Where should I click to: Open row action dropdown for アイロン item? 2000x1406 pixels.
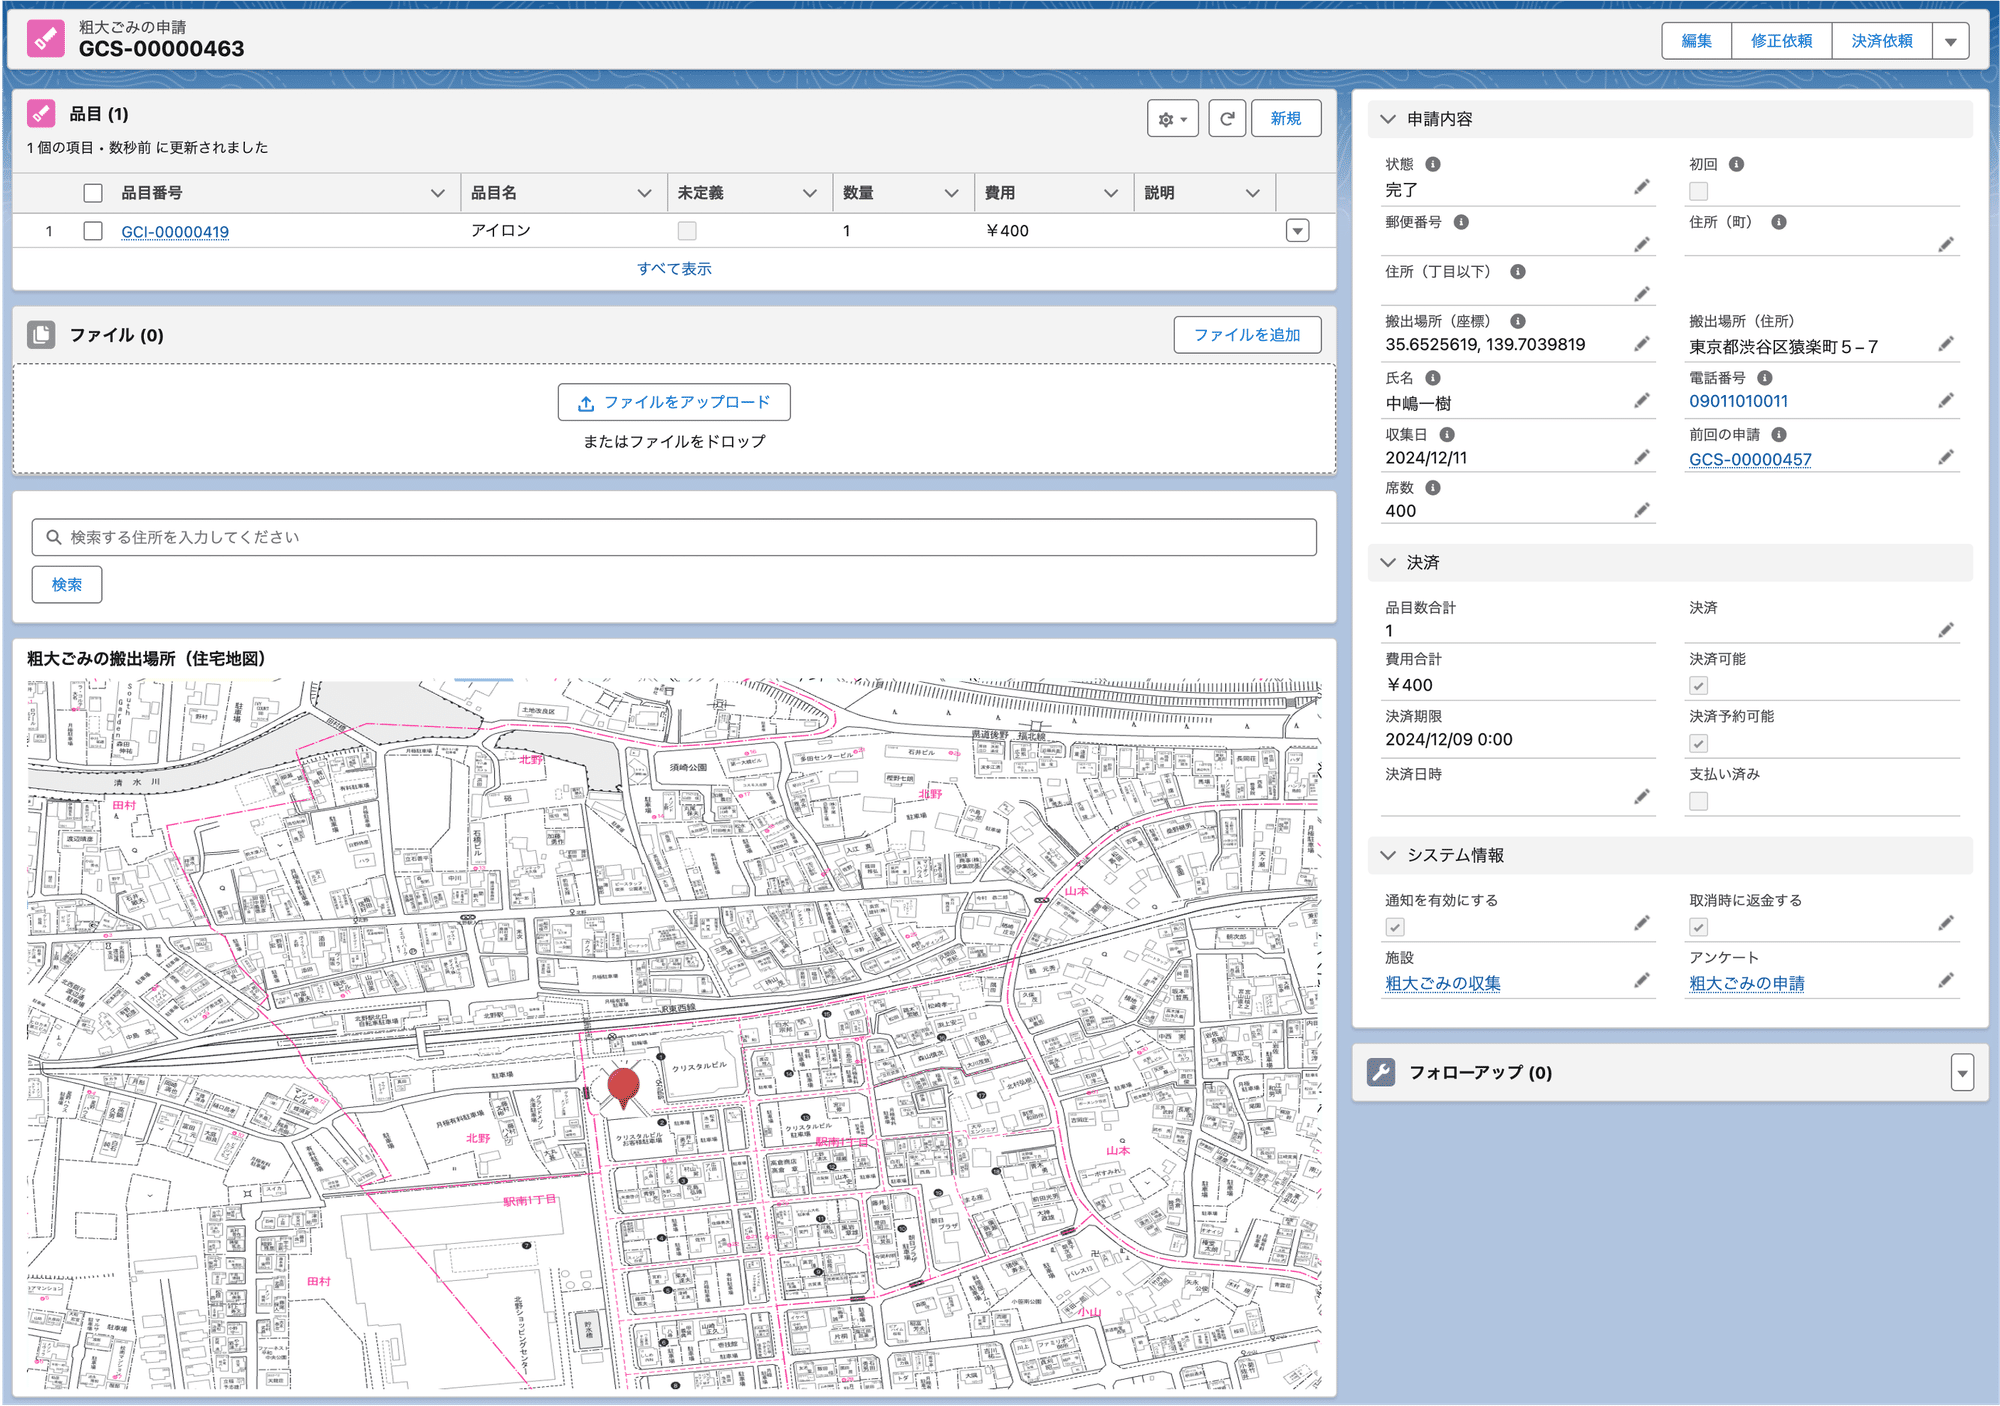click(1297, 231)
